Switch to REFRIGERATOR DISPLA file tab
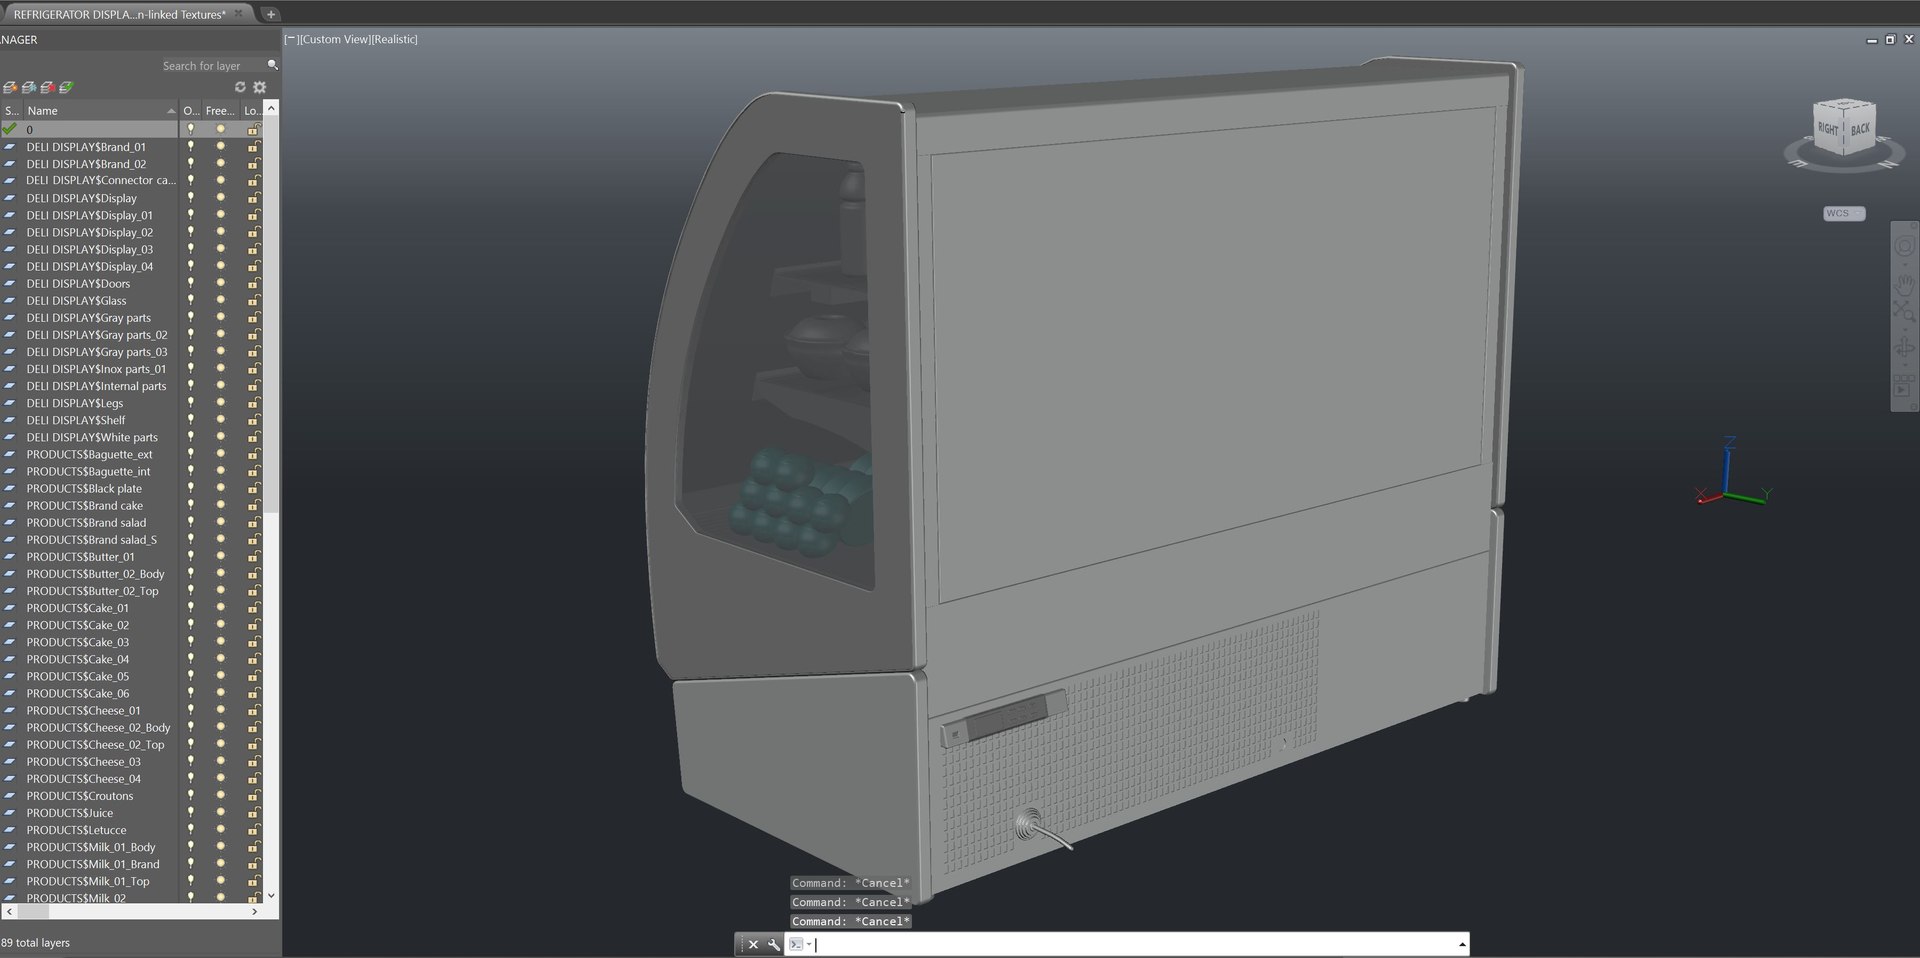 [x=120, y=14]
